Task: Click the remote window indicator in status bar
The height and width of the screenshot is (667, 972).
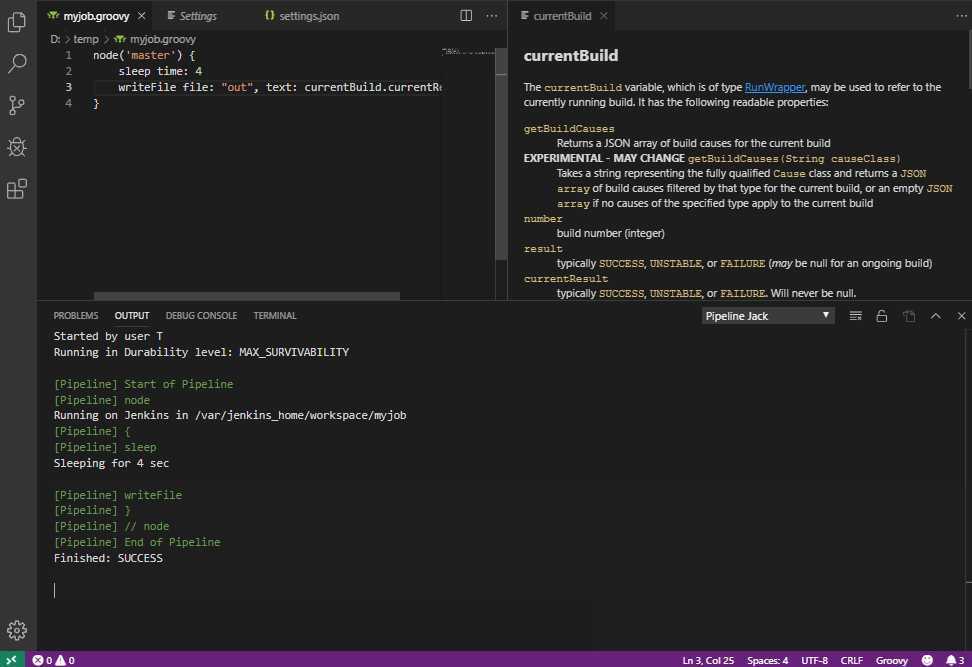Action: tap(11, 660)
